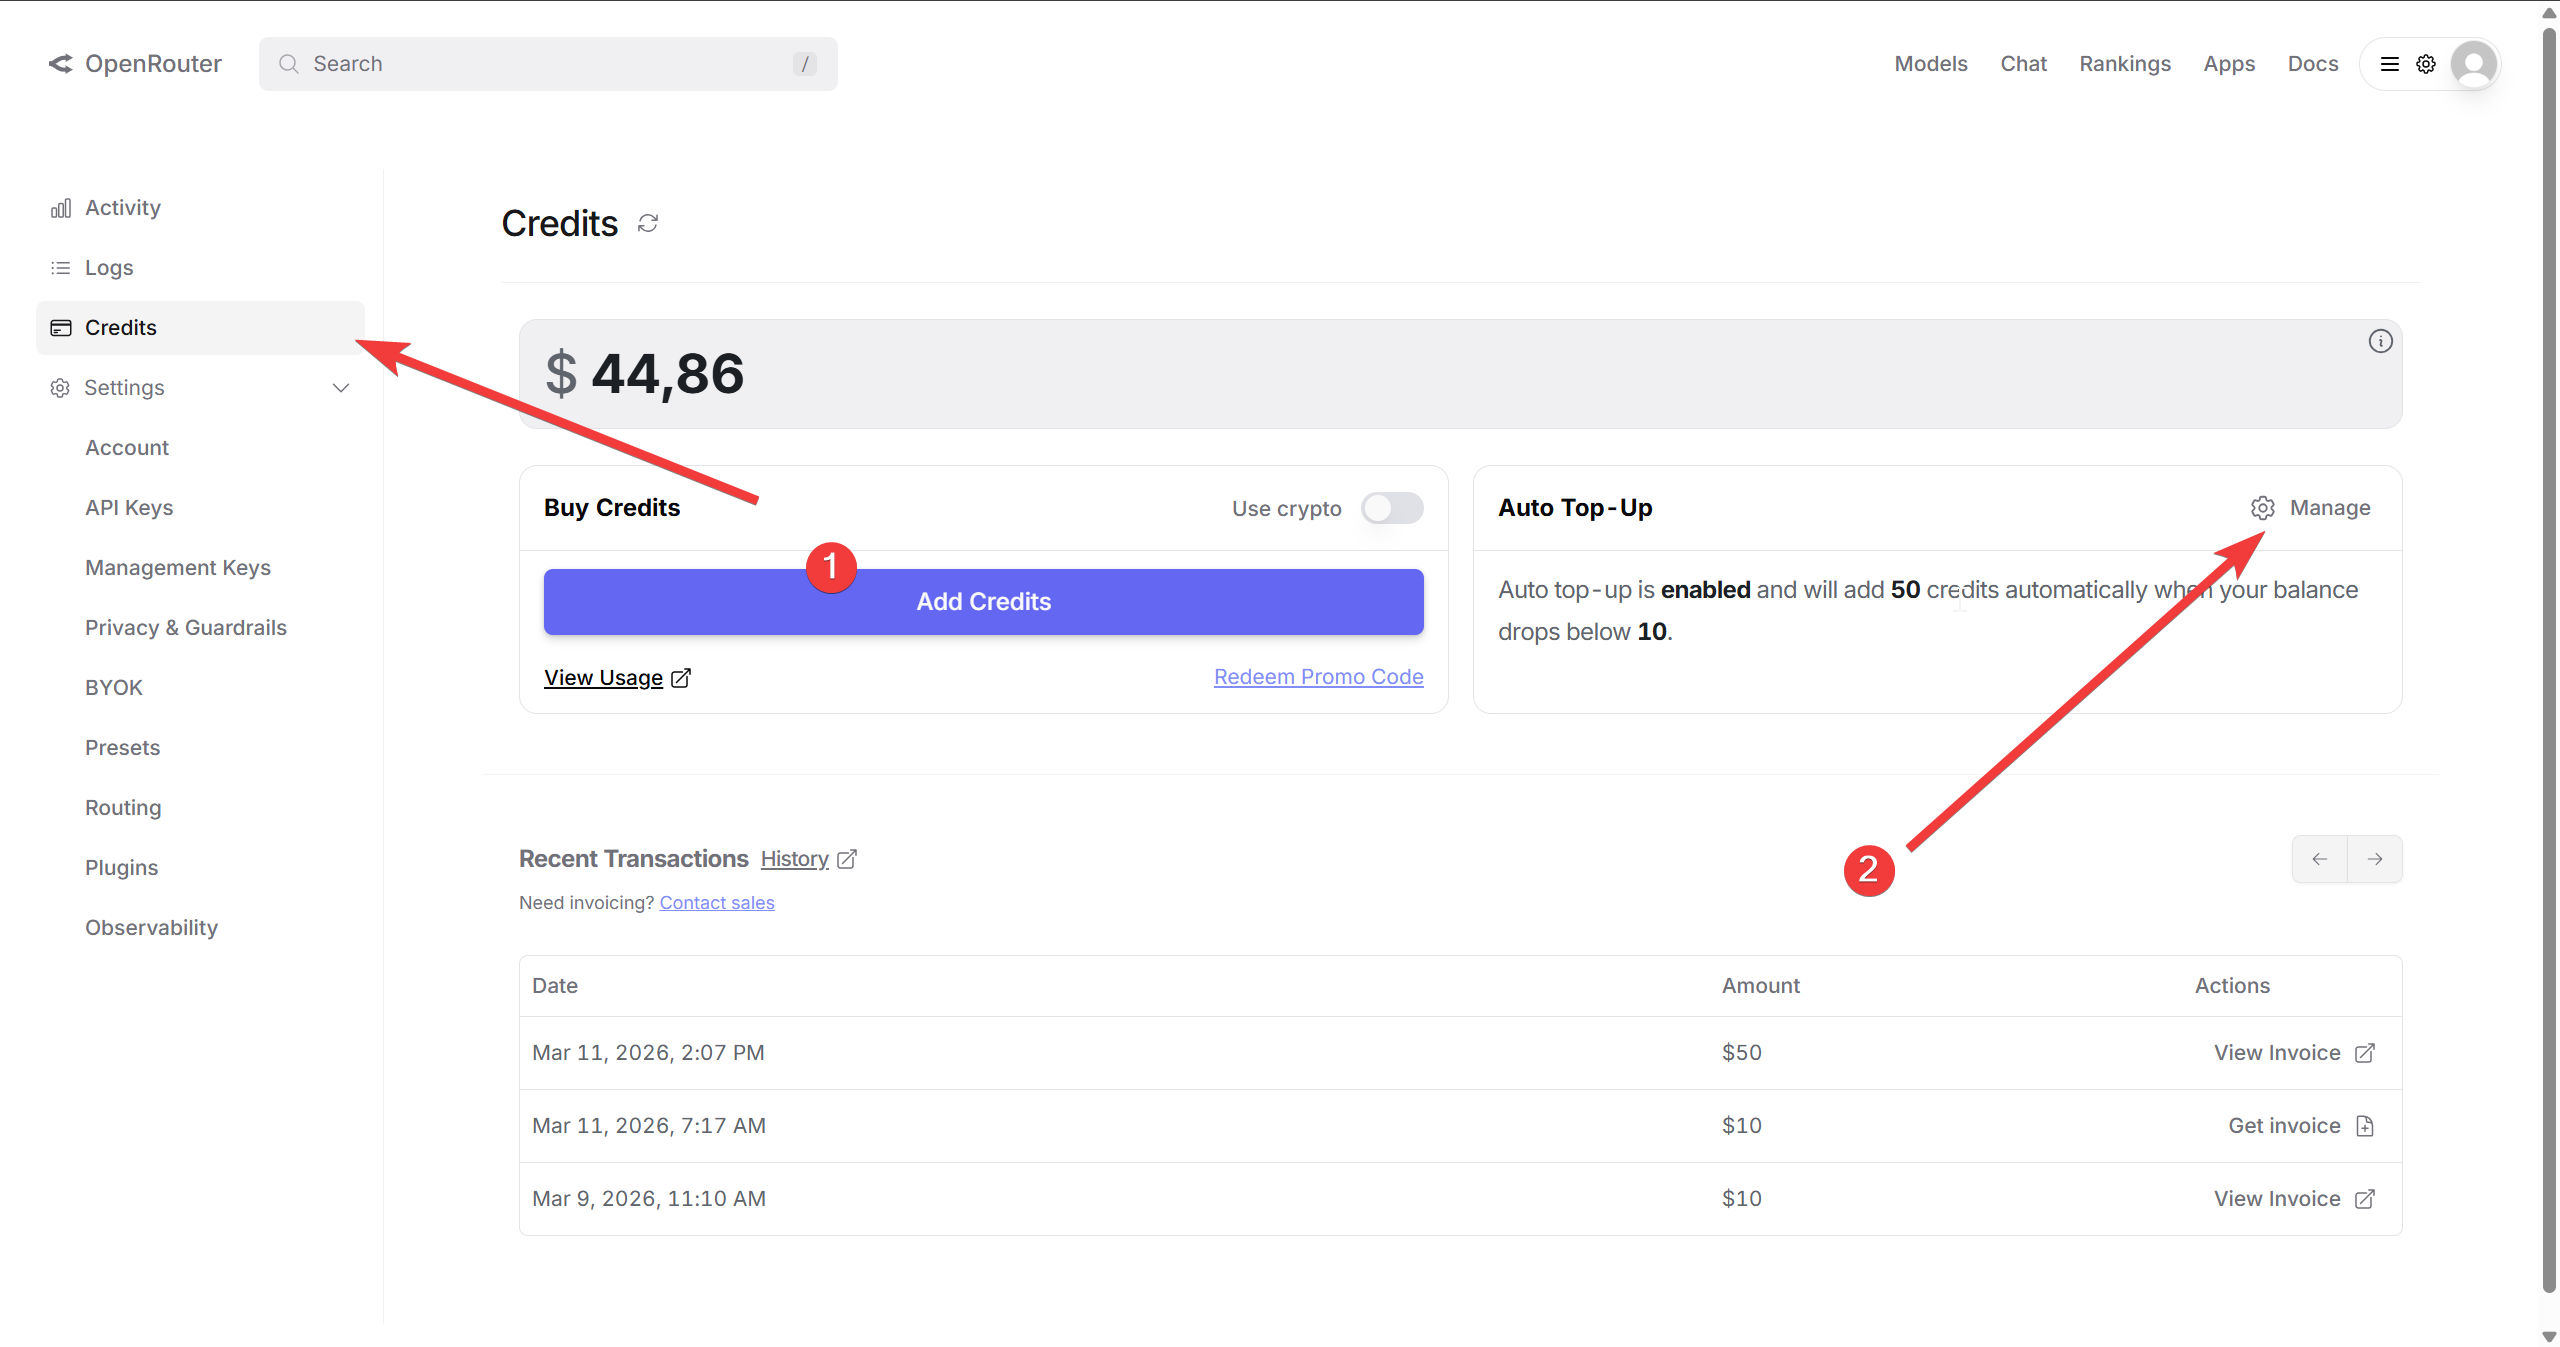This screenshot has height=1347, width=2560.
Task: Open API Keys page
Action: coord(129,508)
